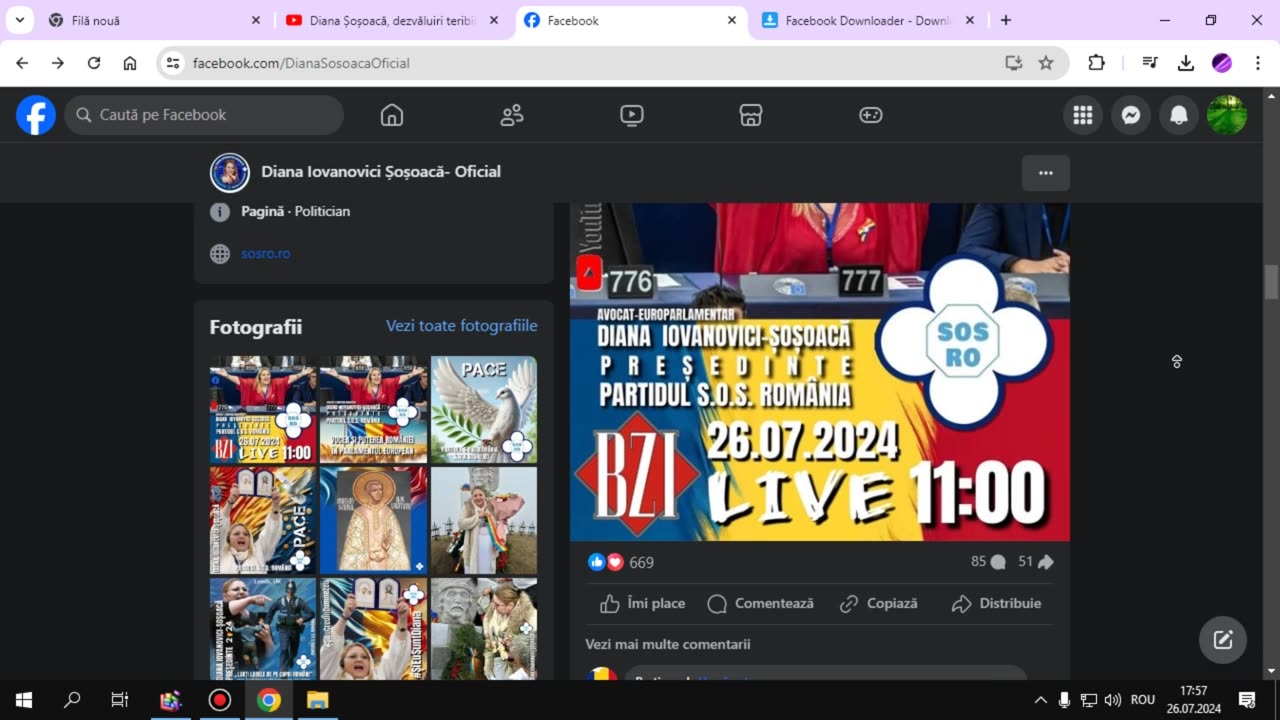1280x720 pixels.
Task: Open File Explorer from the taskbar
Action: [317, 700]
